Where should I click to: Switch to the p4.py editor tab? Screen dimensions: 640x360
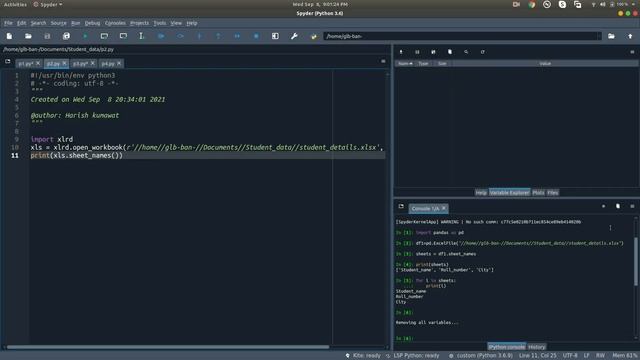tap(107, 64)
